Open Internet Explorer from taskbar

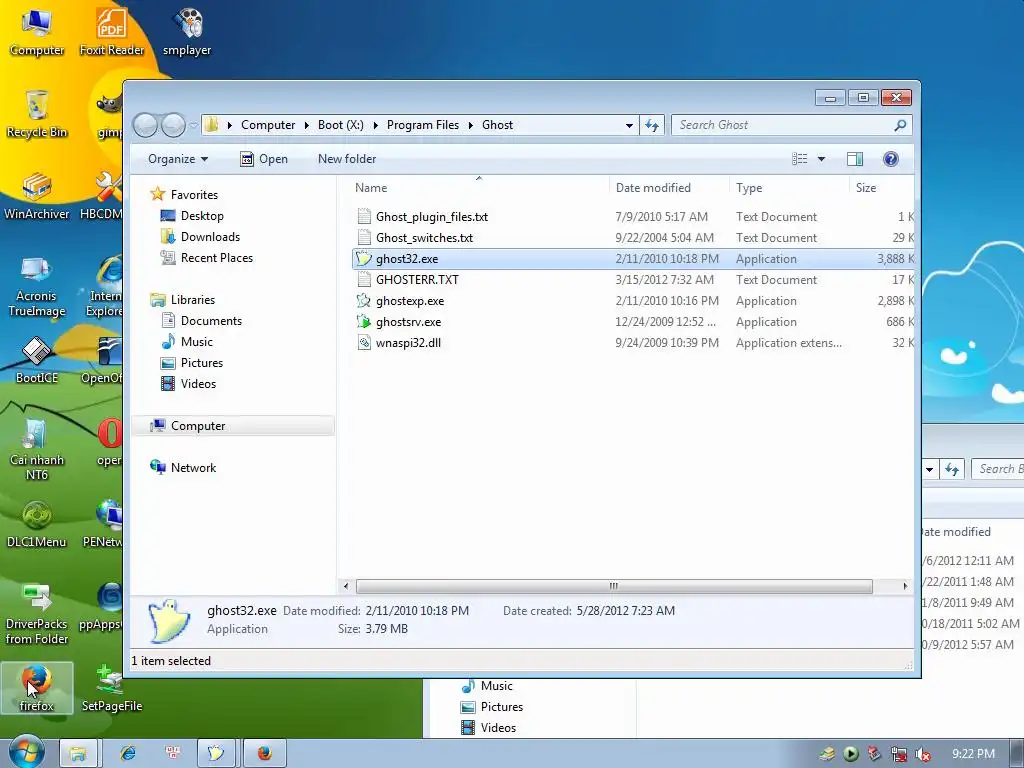click(x=127, y=753)
